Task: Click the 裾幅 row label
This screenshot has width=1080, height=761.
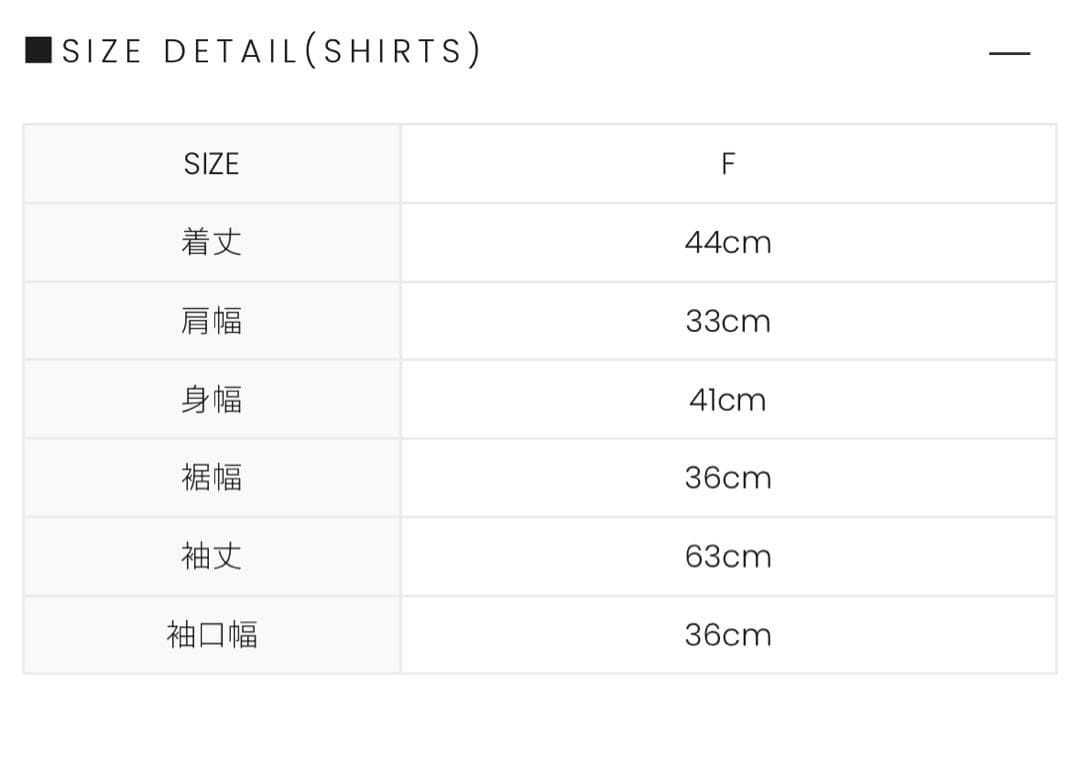Action: [211, 478]
